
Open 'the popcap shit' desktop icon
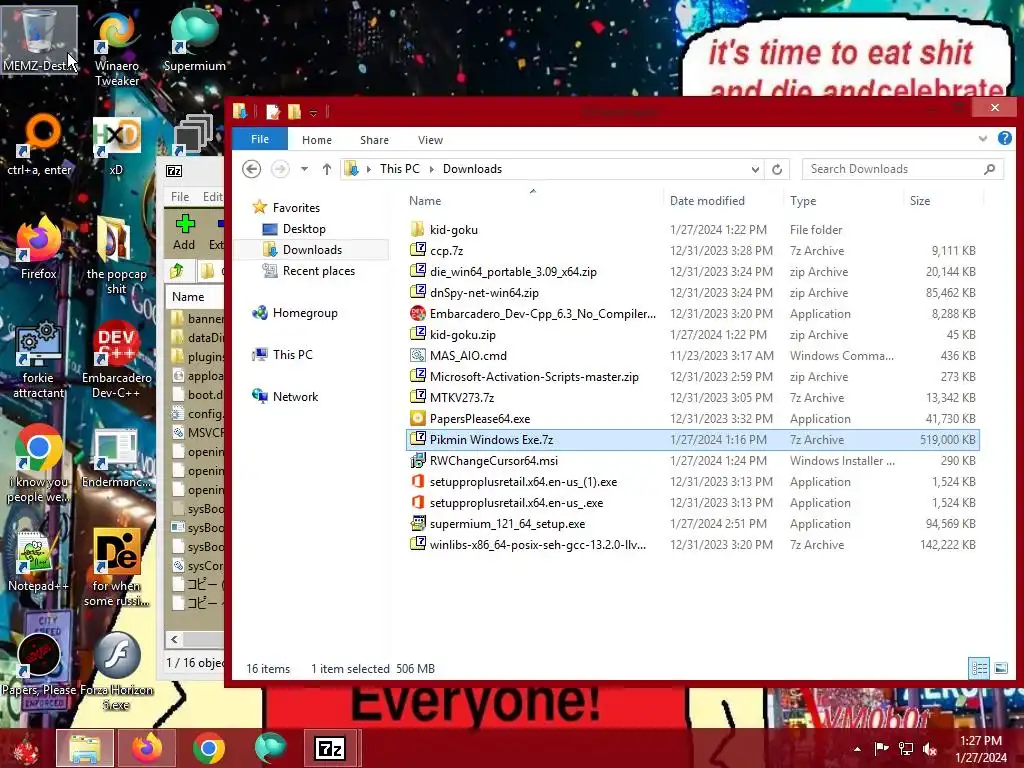click(116, 256)
